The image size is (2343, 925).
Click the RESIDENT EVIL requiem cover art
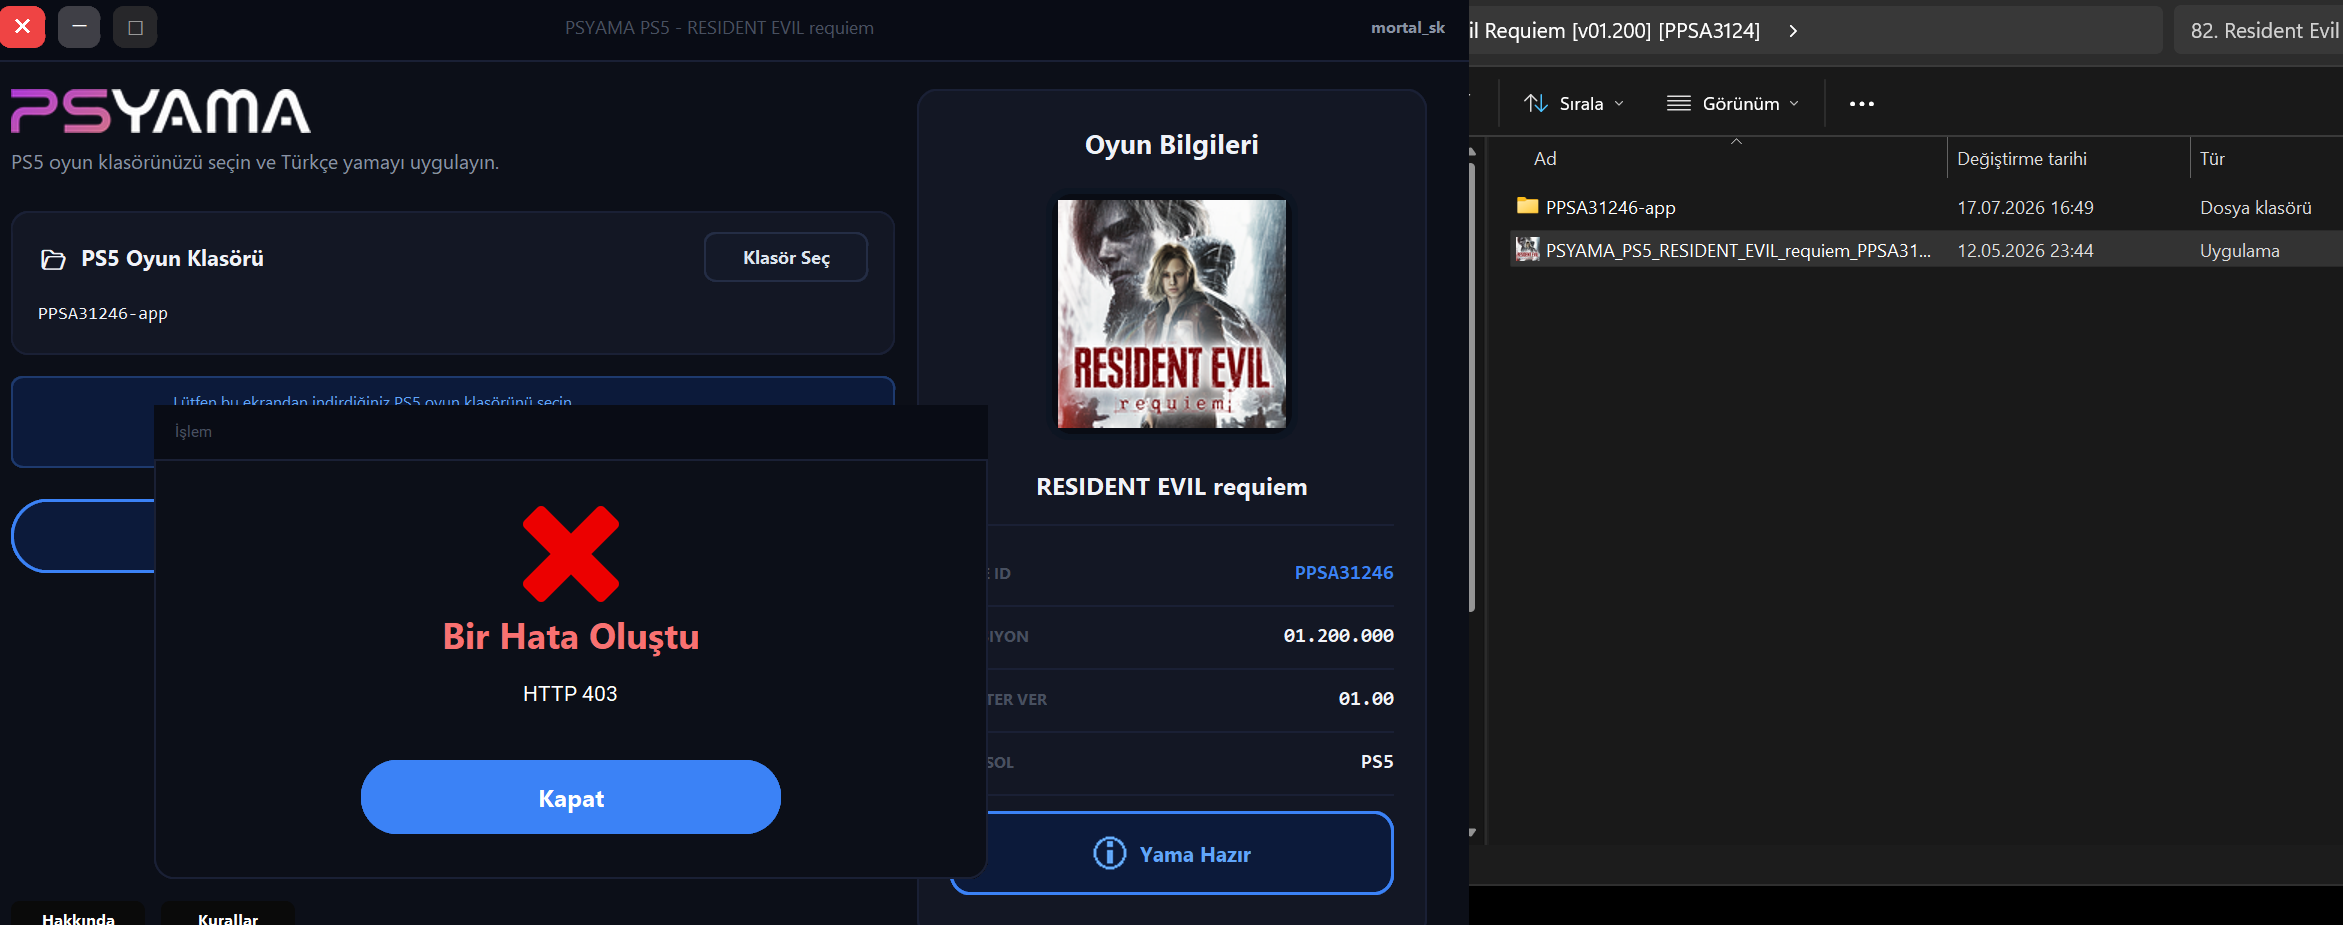pos(1172,314)
